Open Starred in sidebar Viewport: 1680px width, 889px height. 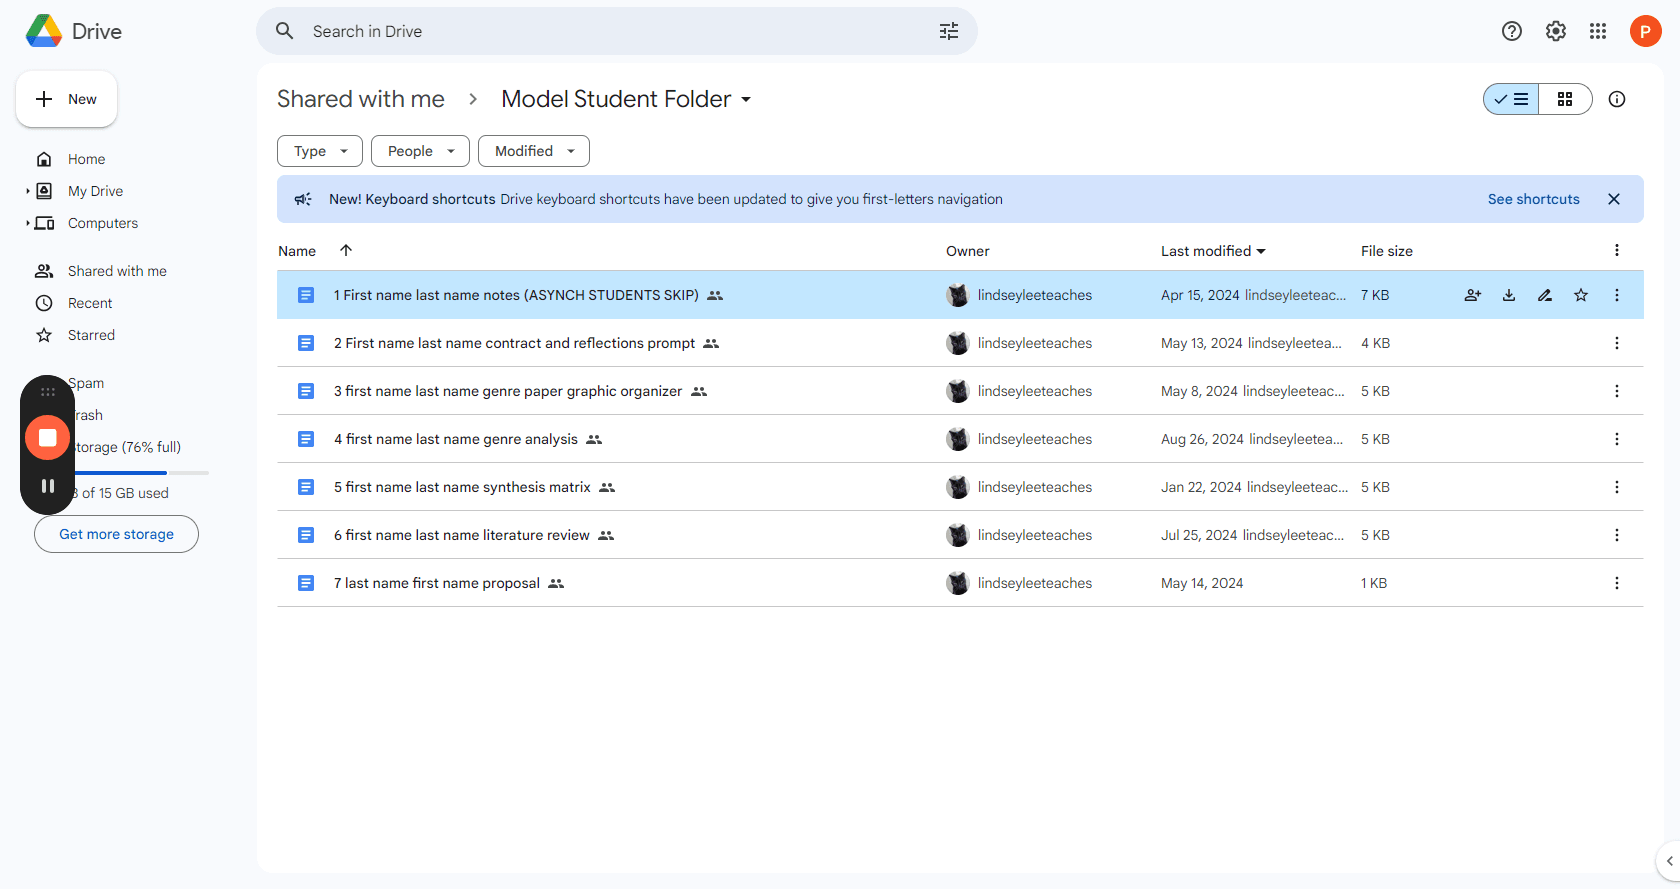91,335
